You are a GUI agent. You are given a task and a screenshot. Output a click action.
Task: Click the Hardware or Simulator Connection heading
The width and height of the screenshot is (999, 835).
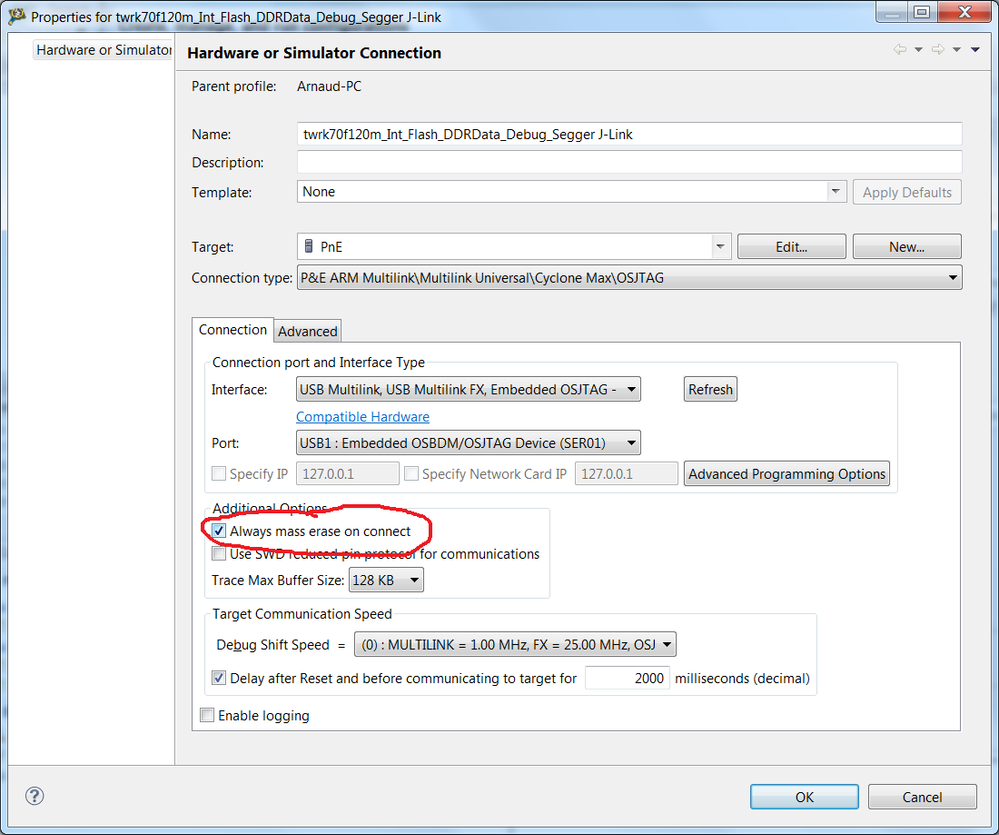314,53
